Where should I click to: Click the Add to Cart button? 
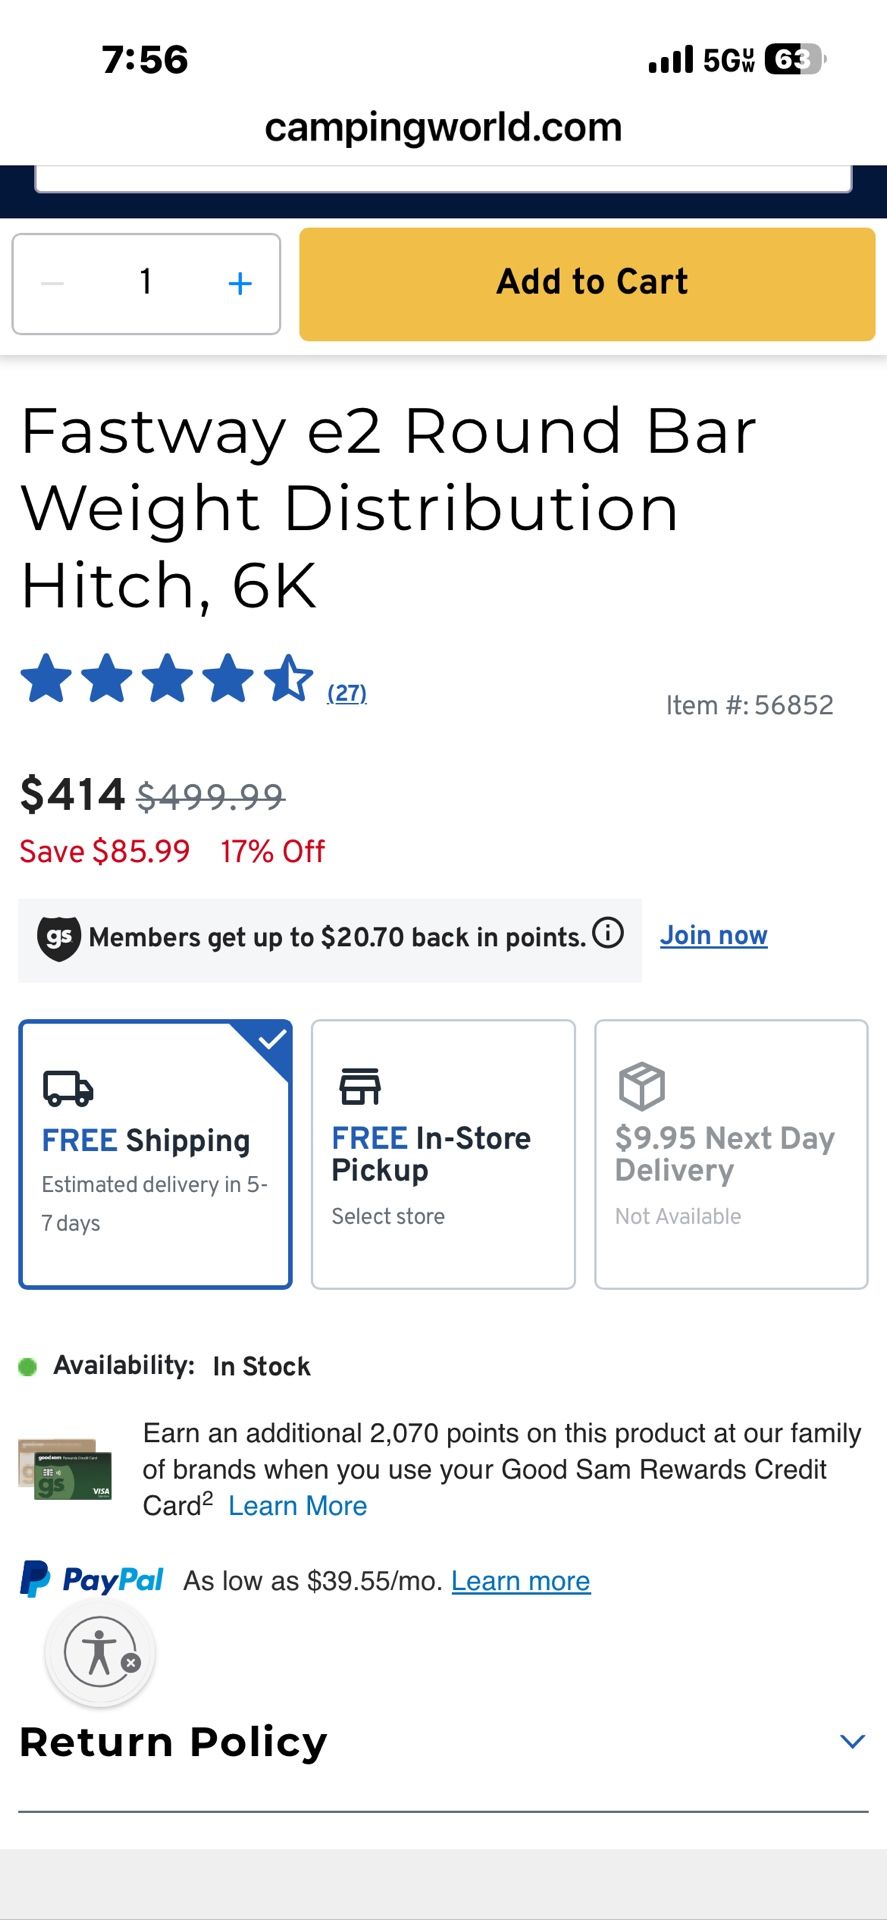590,283
